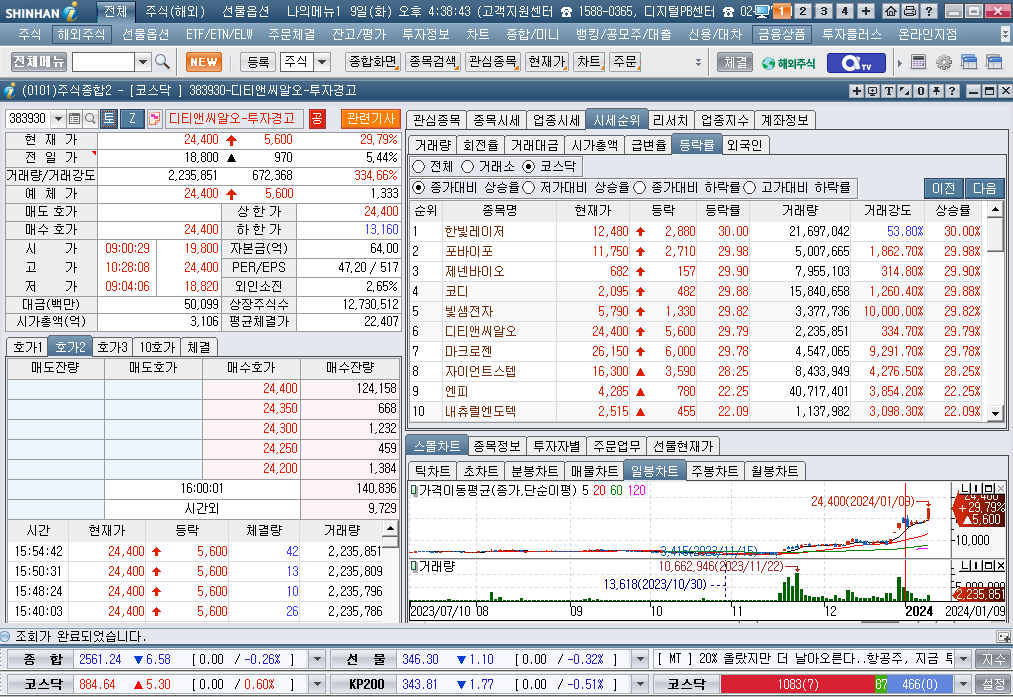Click inside the menu search input field
The image size is (1013, 698).
pos(103,62)
